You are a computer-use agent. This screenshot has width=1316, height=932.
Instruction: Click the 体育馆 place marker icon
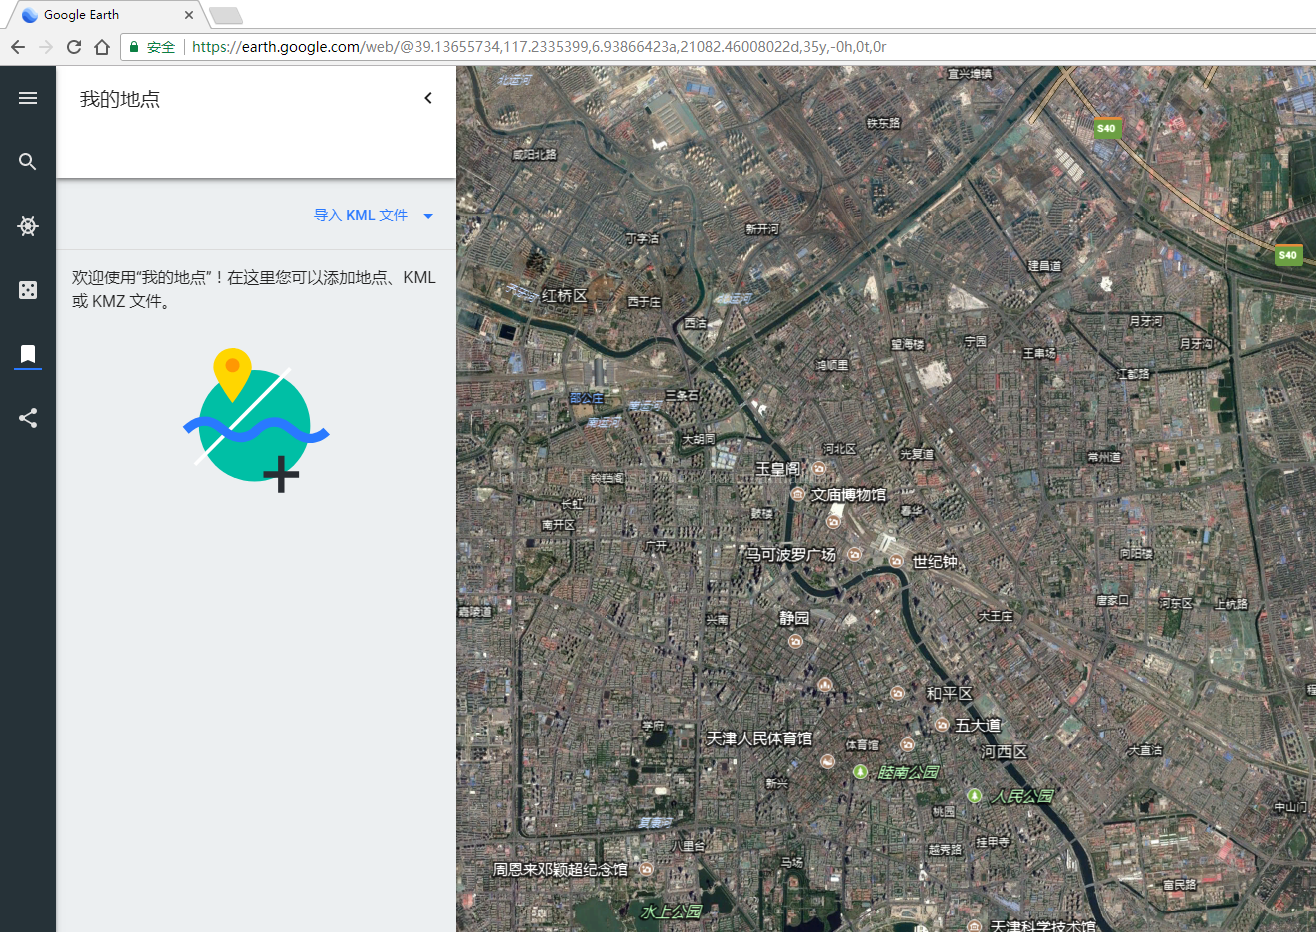[907, 744]
